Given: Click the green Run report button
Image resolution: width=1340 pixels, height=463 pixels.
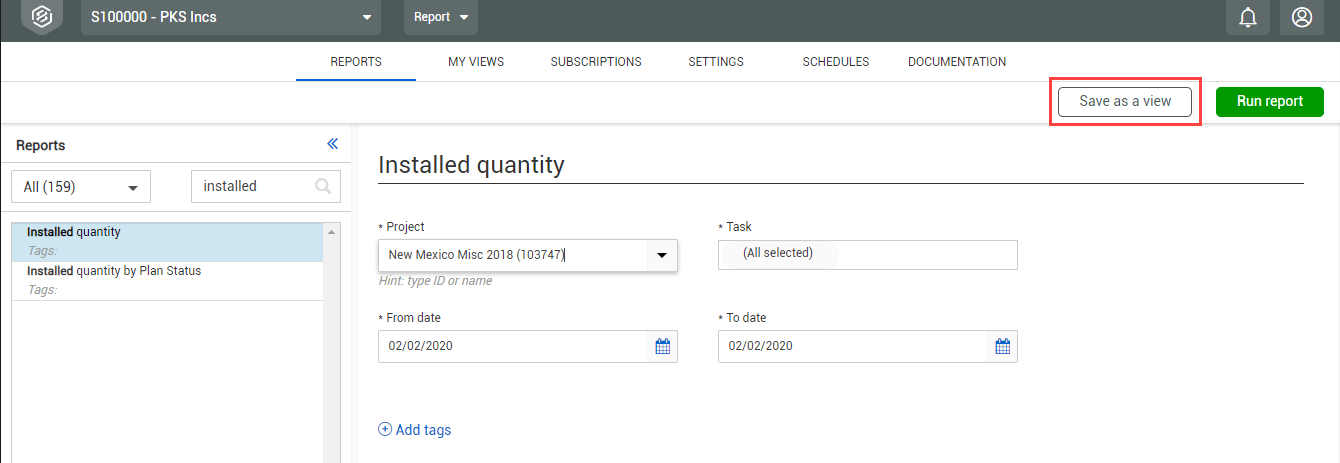Looking at the screenshot, I should 1270,101.
